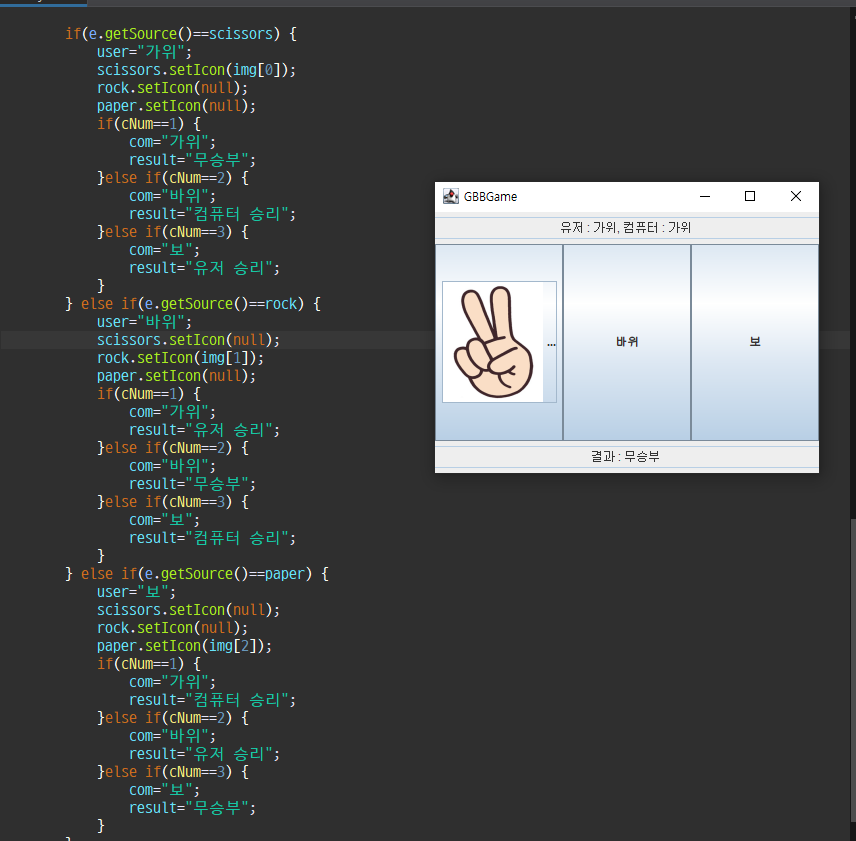Click the result label '결과 : 무승부'

[626, 456]
